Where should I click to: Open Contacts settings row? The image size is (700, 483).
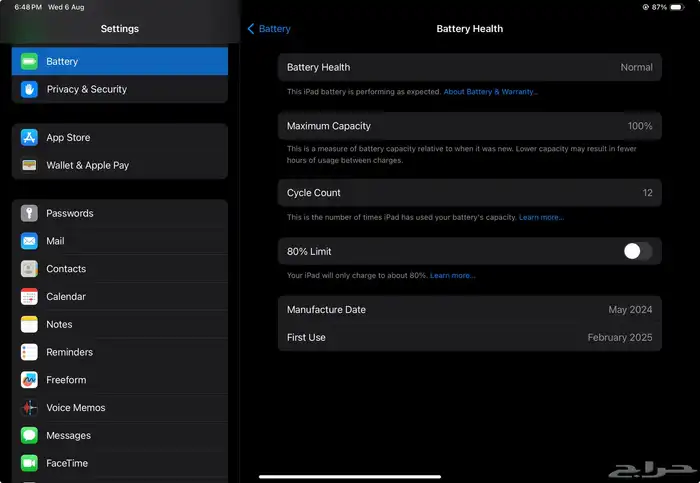click(120, 269)
